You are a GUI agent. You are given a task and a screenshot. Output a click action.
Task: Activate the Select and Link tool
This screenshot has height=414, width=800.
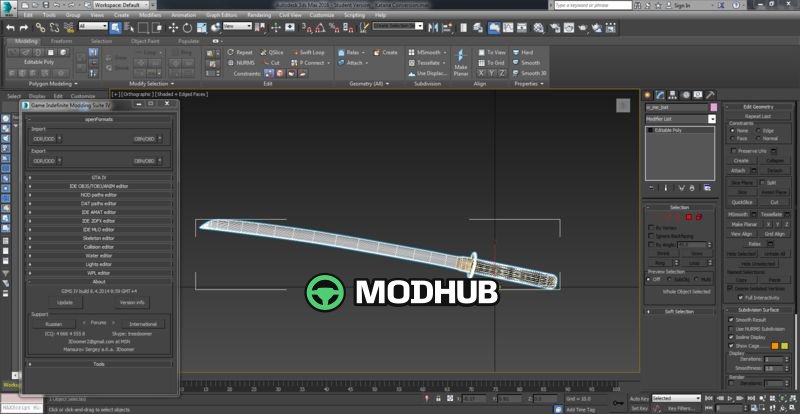click(x=42, y=28)
